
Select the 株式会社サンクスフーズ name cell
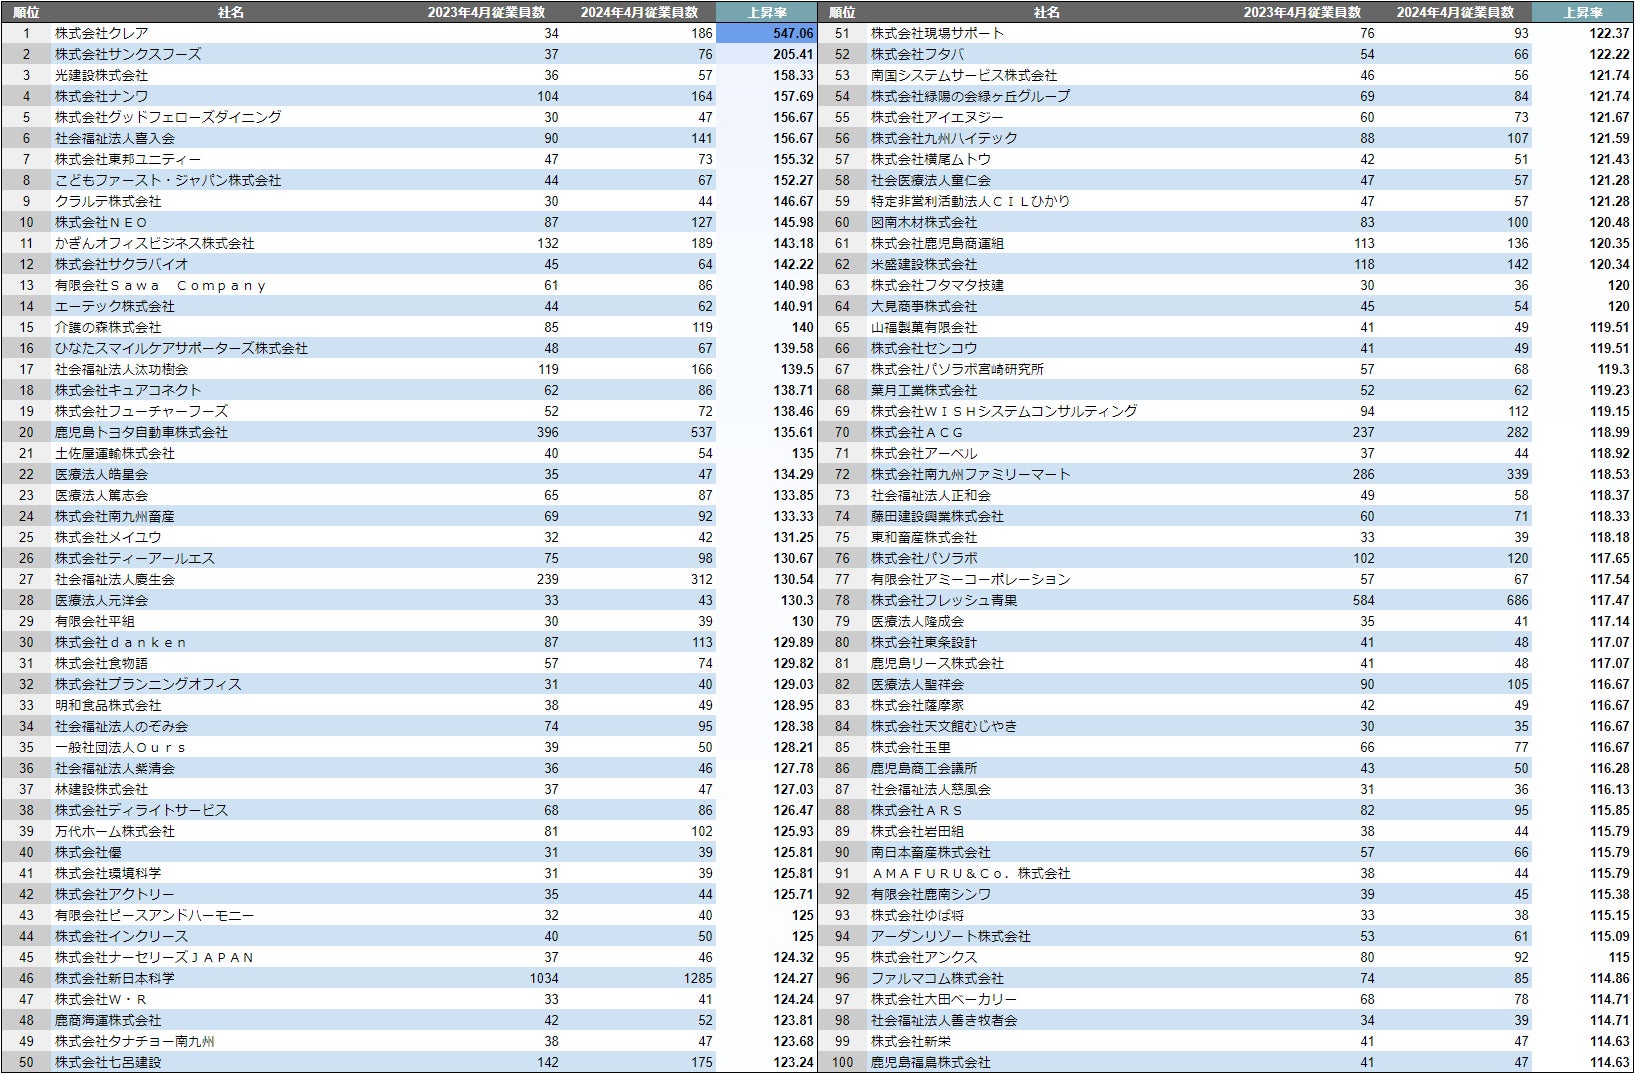tap(128, 54)
